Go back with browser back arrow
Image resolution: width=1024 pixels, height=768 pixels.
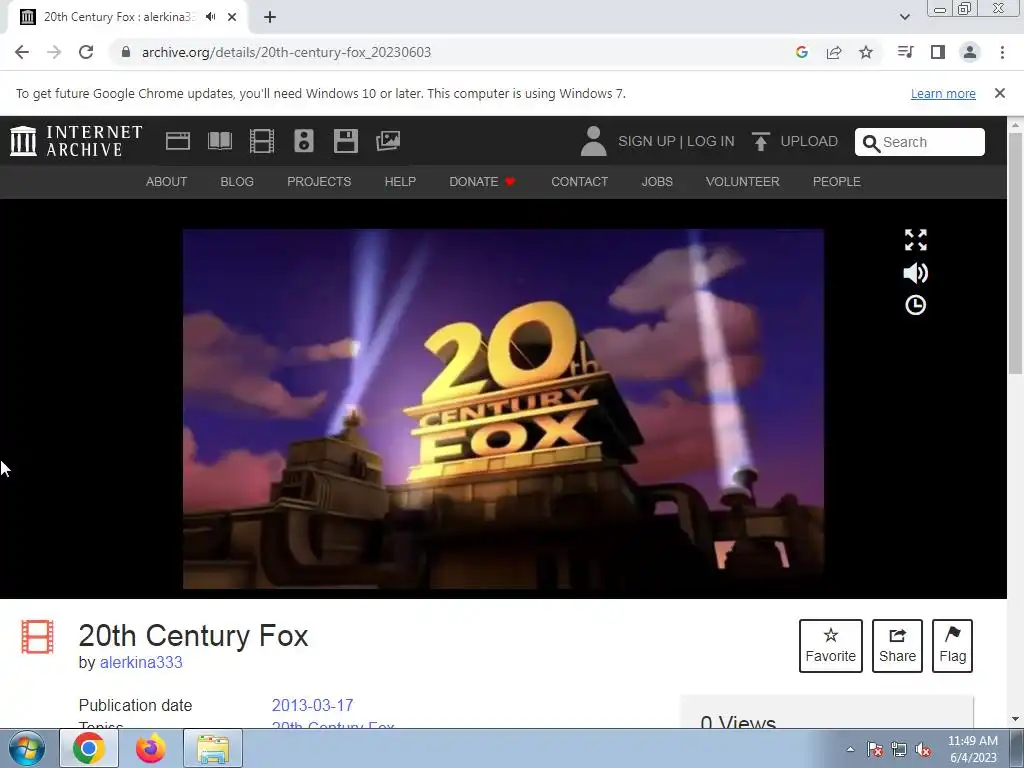[x=22, y=52]
